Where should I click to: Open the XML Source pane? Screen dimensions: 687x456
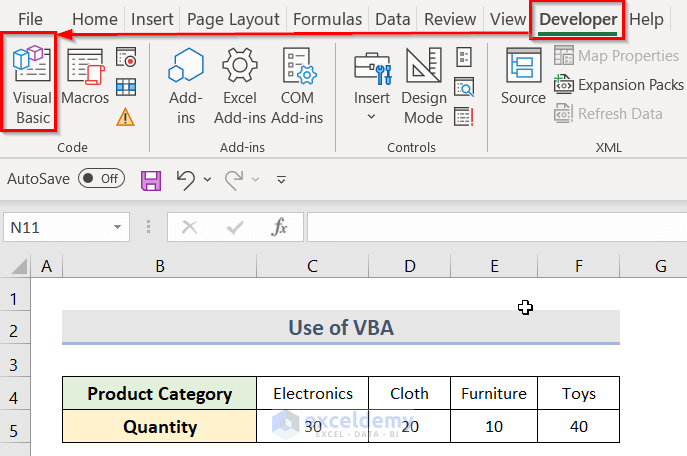tap(523, 77)
